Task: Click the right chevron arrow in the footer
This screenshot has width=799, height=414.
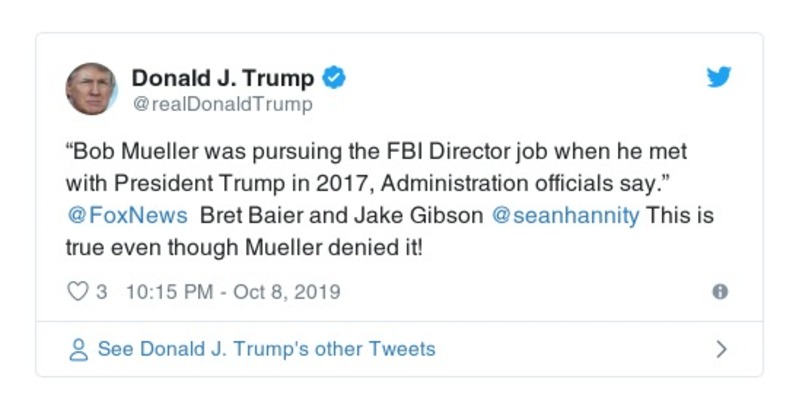Action: 721,350
